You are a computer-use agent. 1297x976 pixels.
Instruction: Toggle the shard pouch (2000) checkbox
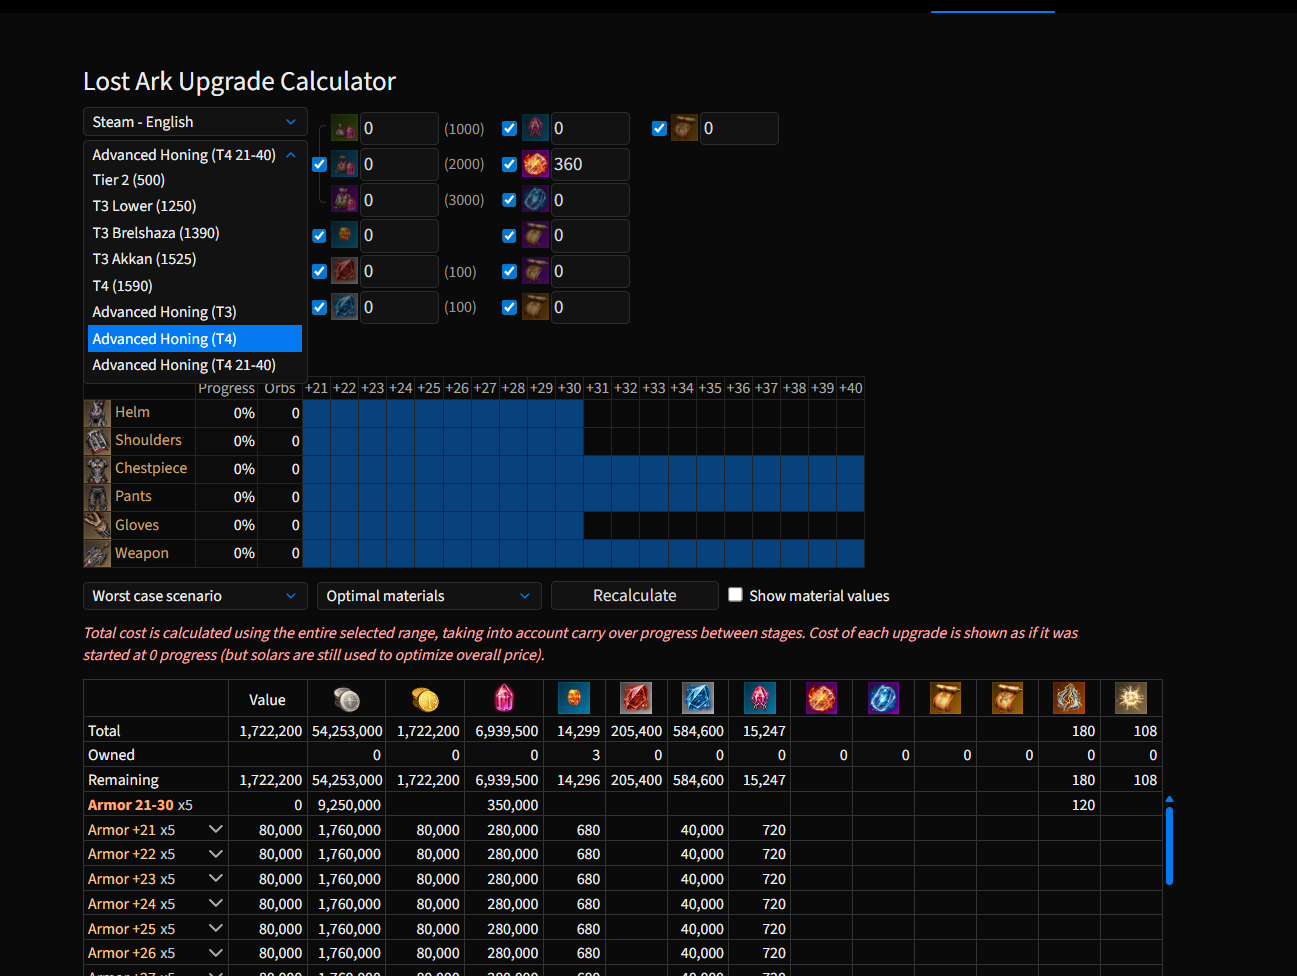[319, 164]
